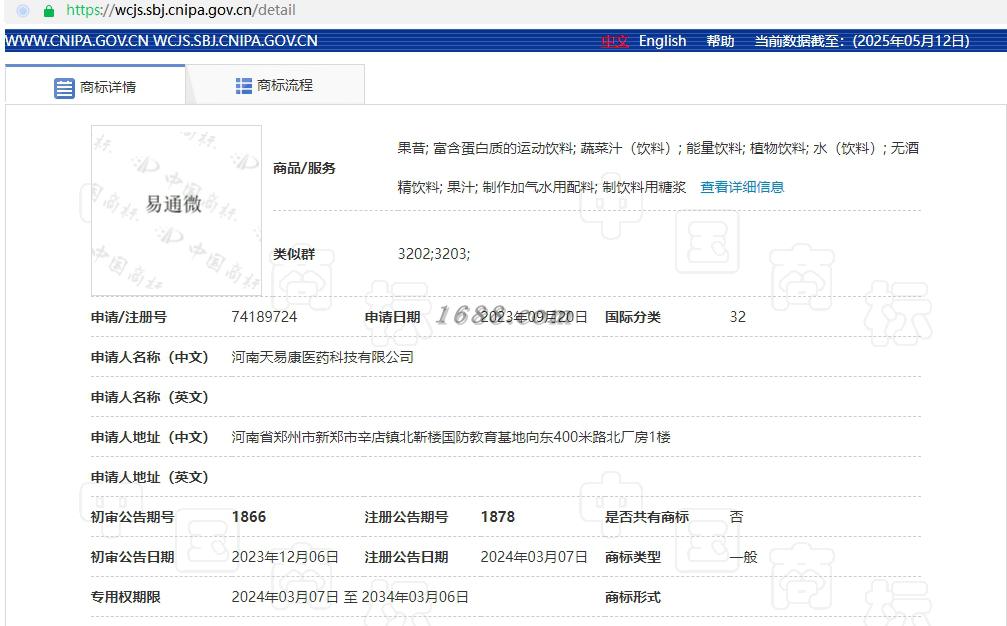Click the site info circle icon

[x=23, y=10]
